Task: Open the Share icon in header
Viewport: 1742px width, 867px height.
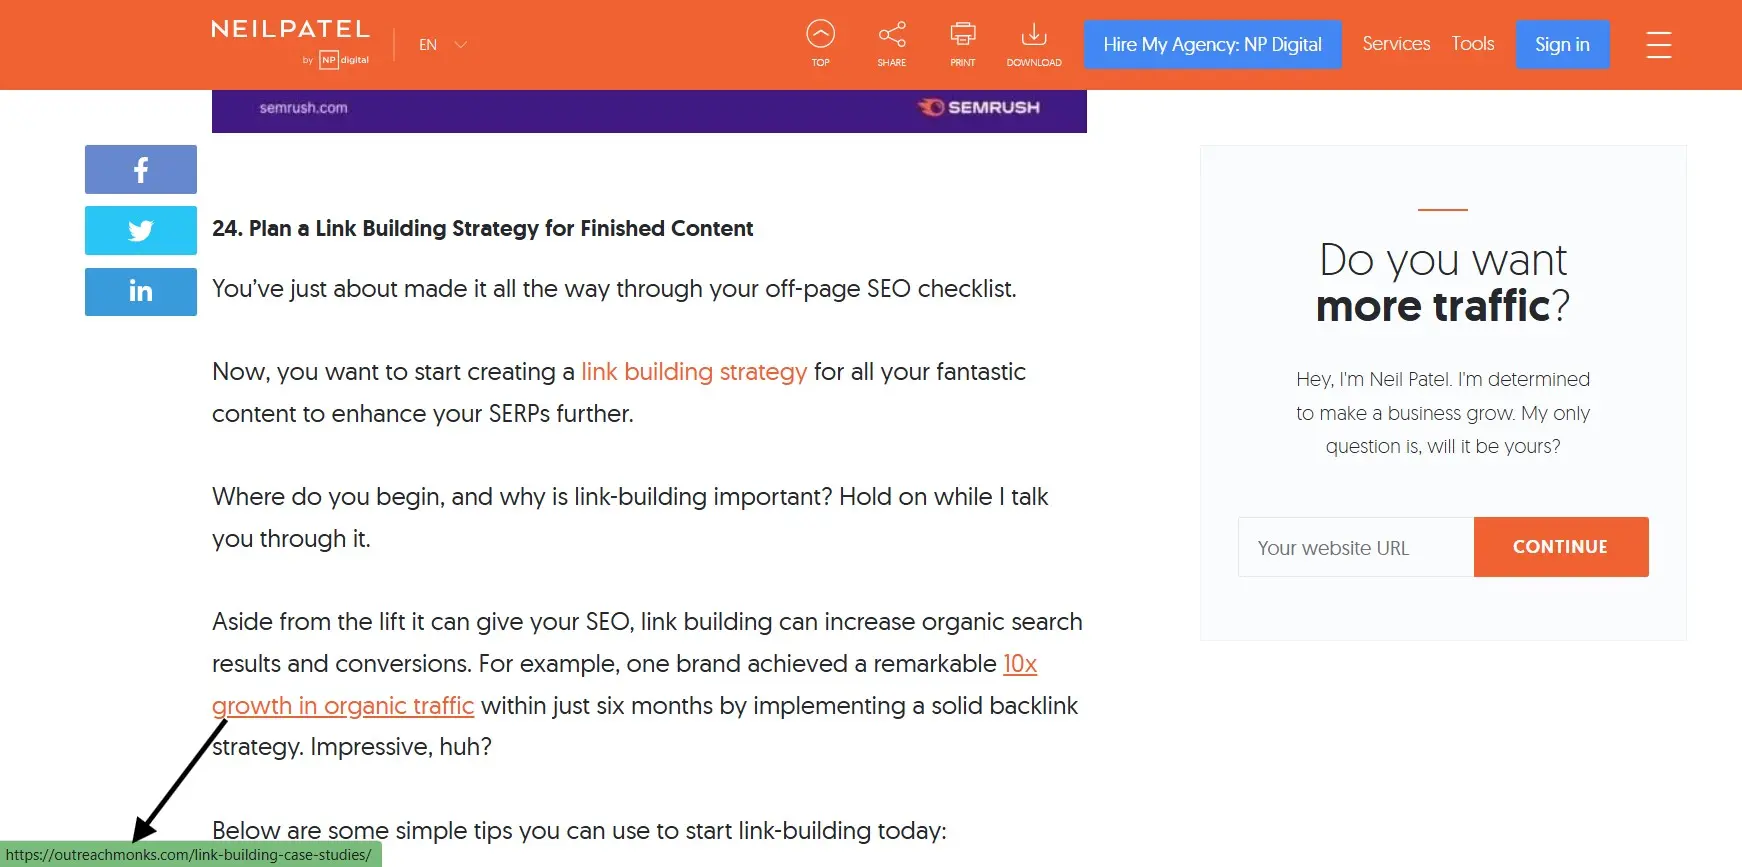Action: pyautogui.click(x=891, y=36)
